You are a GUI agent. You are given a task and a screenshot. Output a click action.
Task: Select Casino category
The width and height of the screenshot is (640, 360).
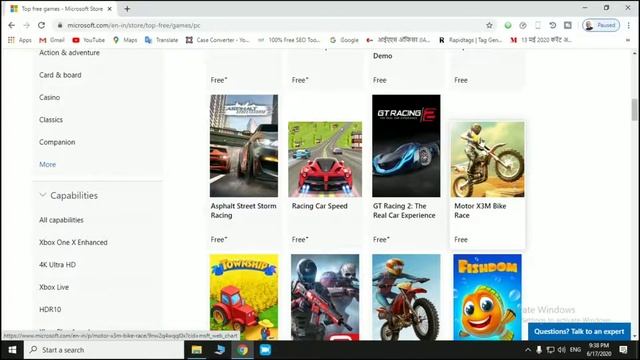49,98
